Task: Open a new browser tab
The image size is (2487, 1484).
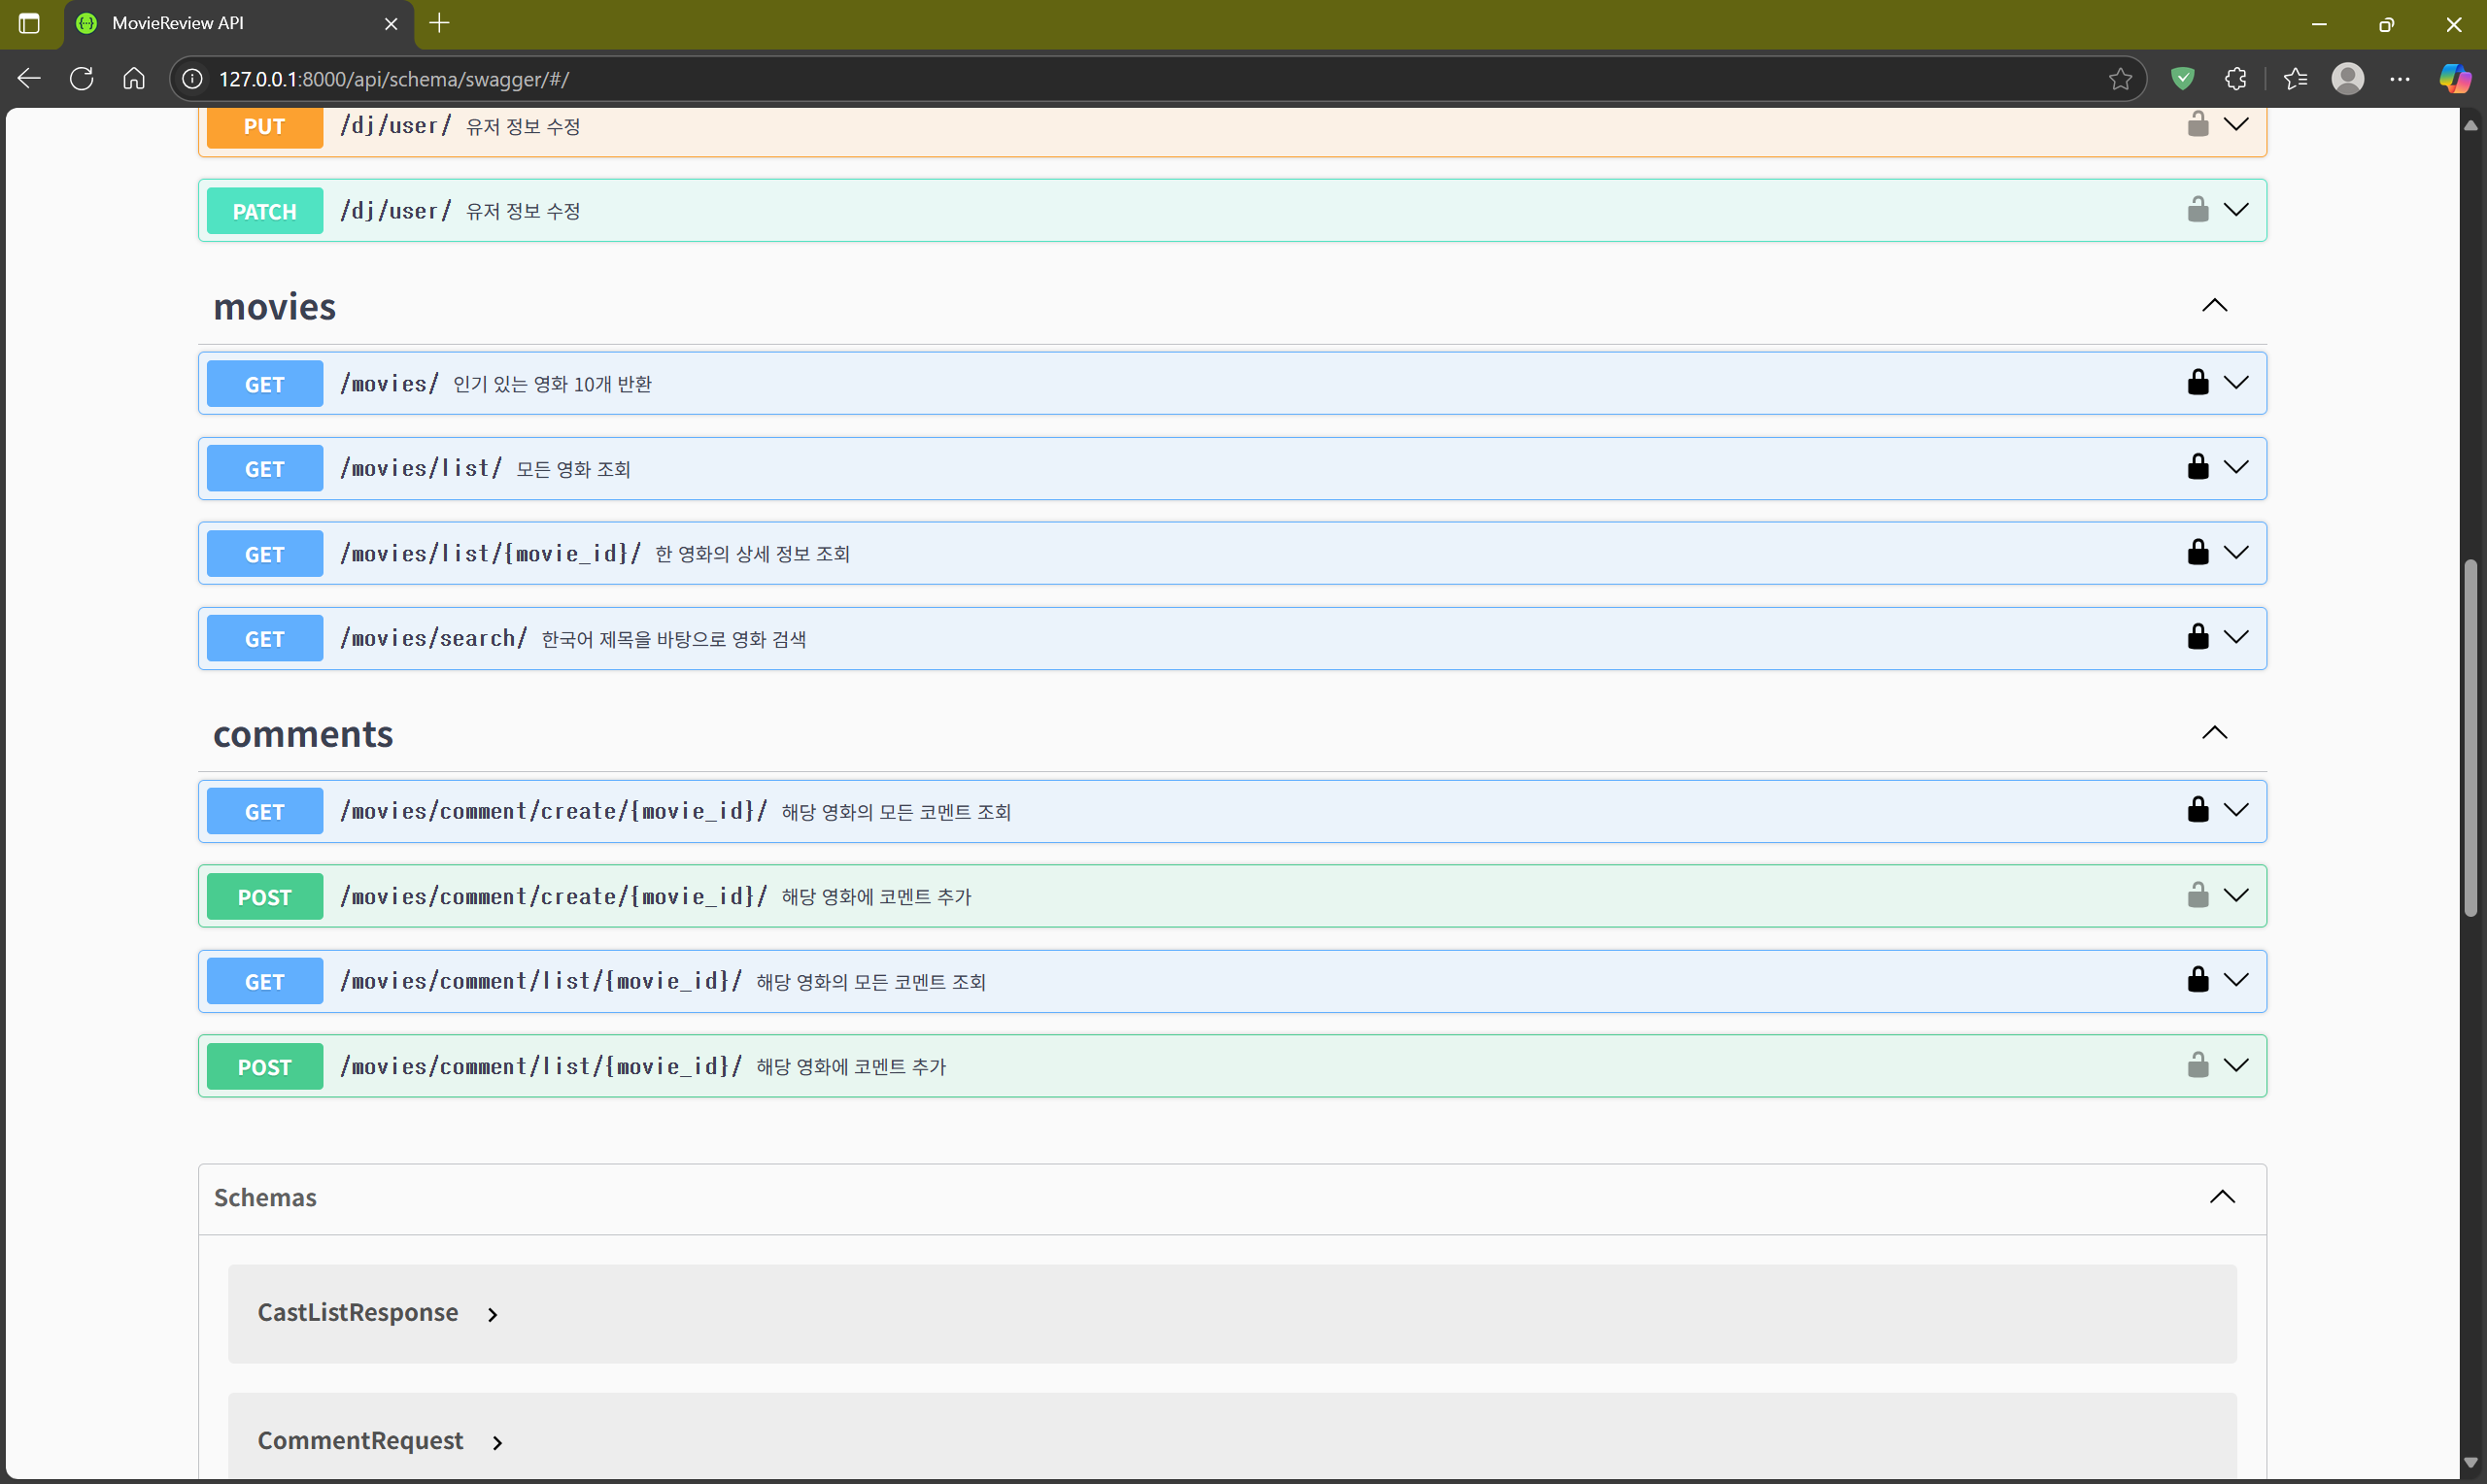Action: (x=439, y=23)
